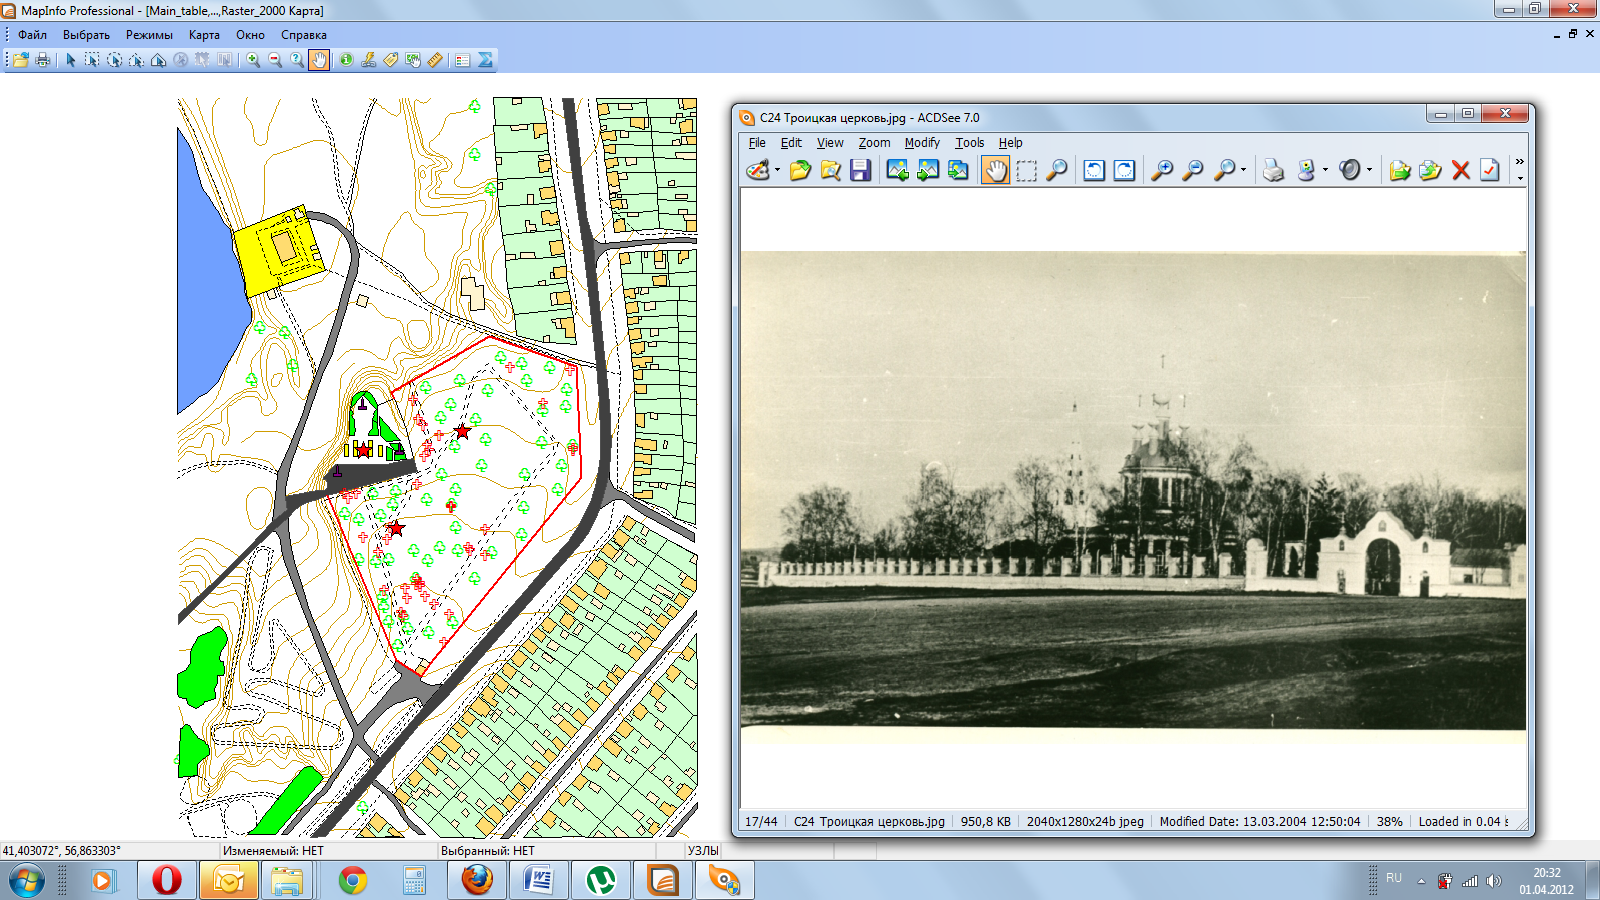Select the MapInfo Info tool icon

[346, 60]
